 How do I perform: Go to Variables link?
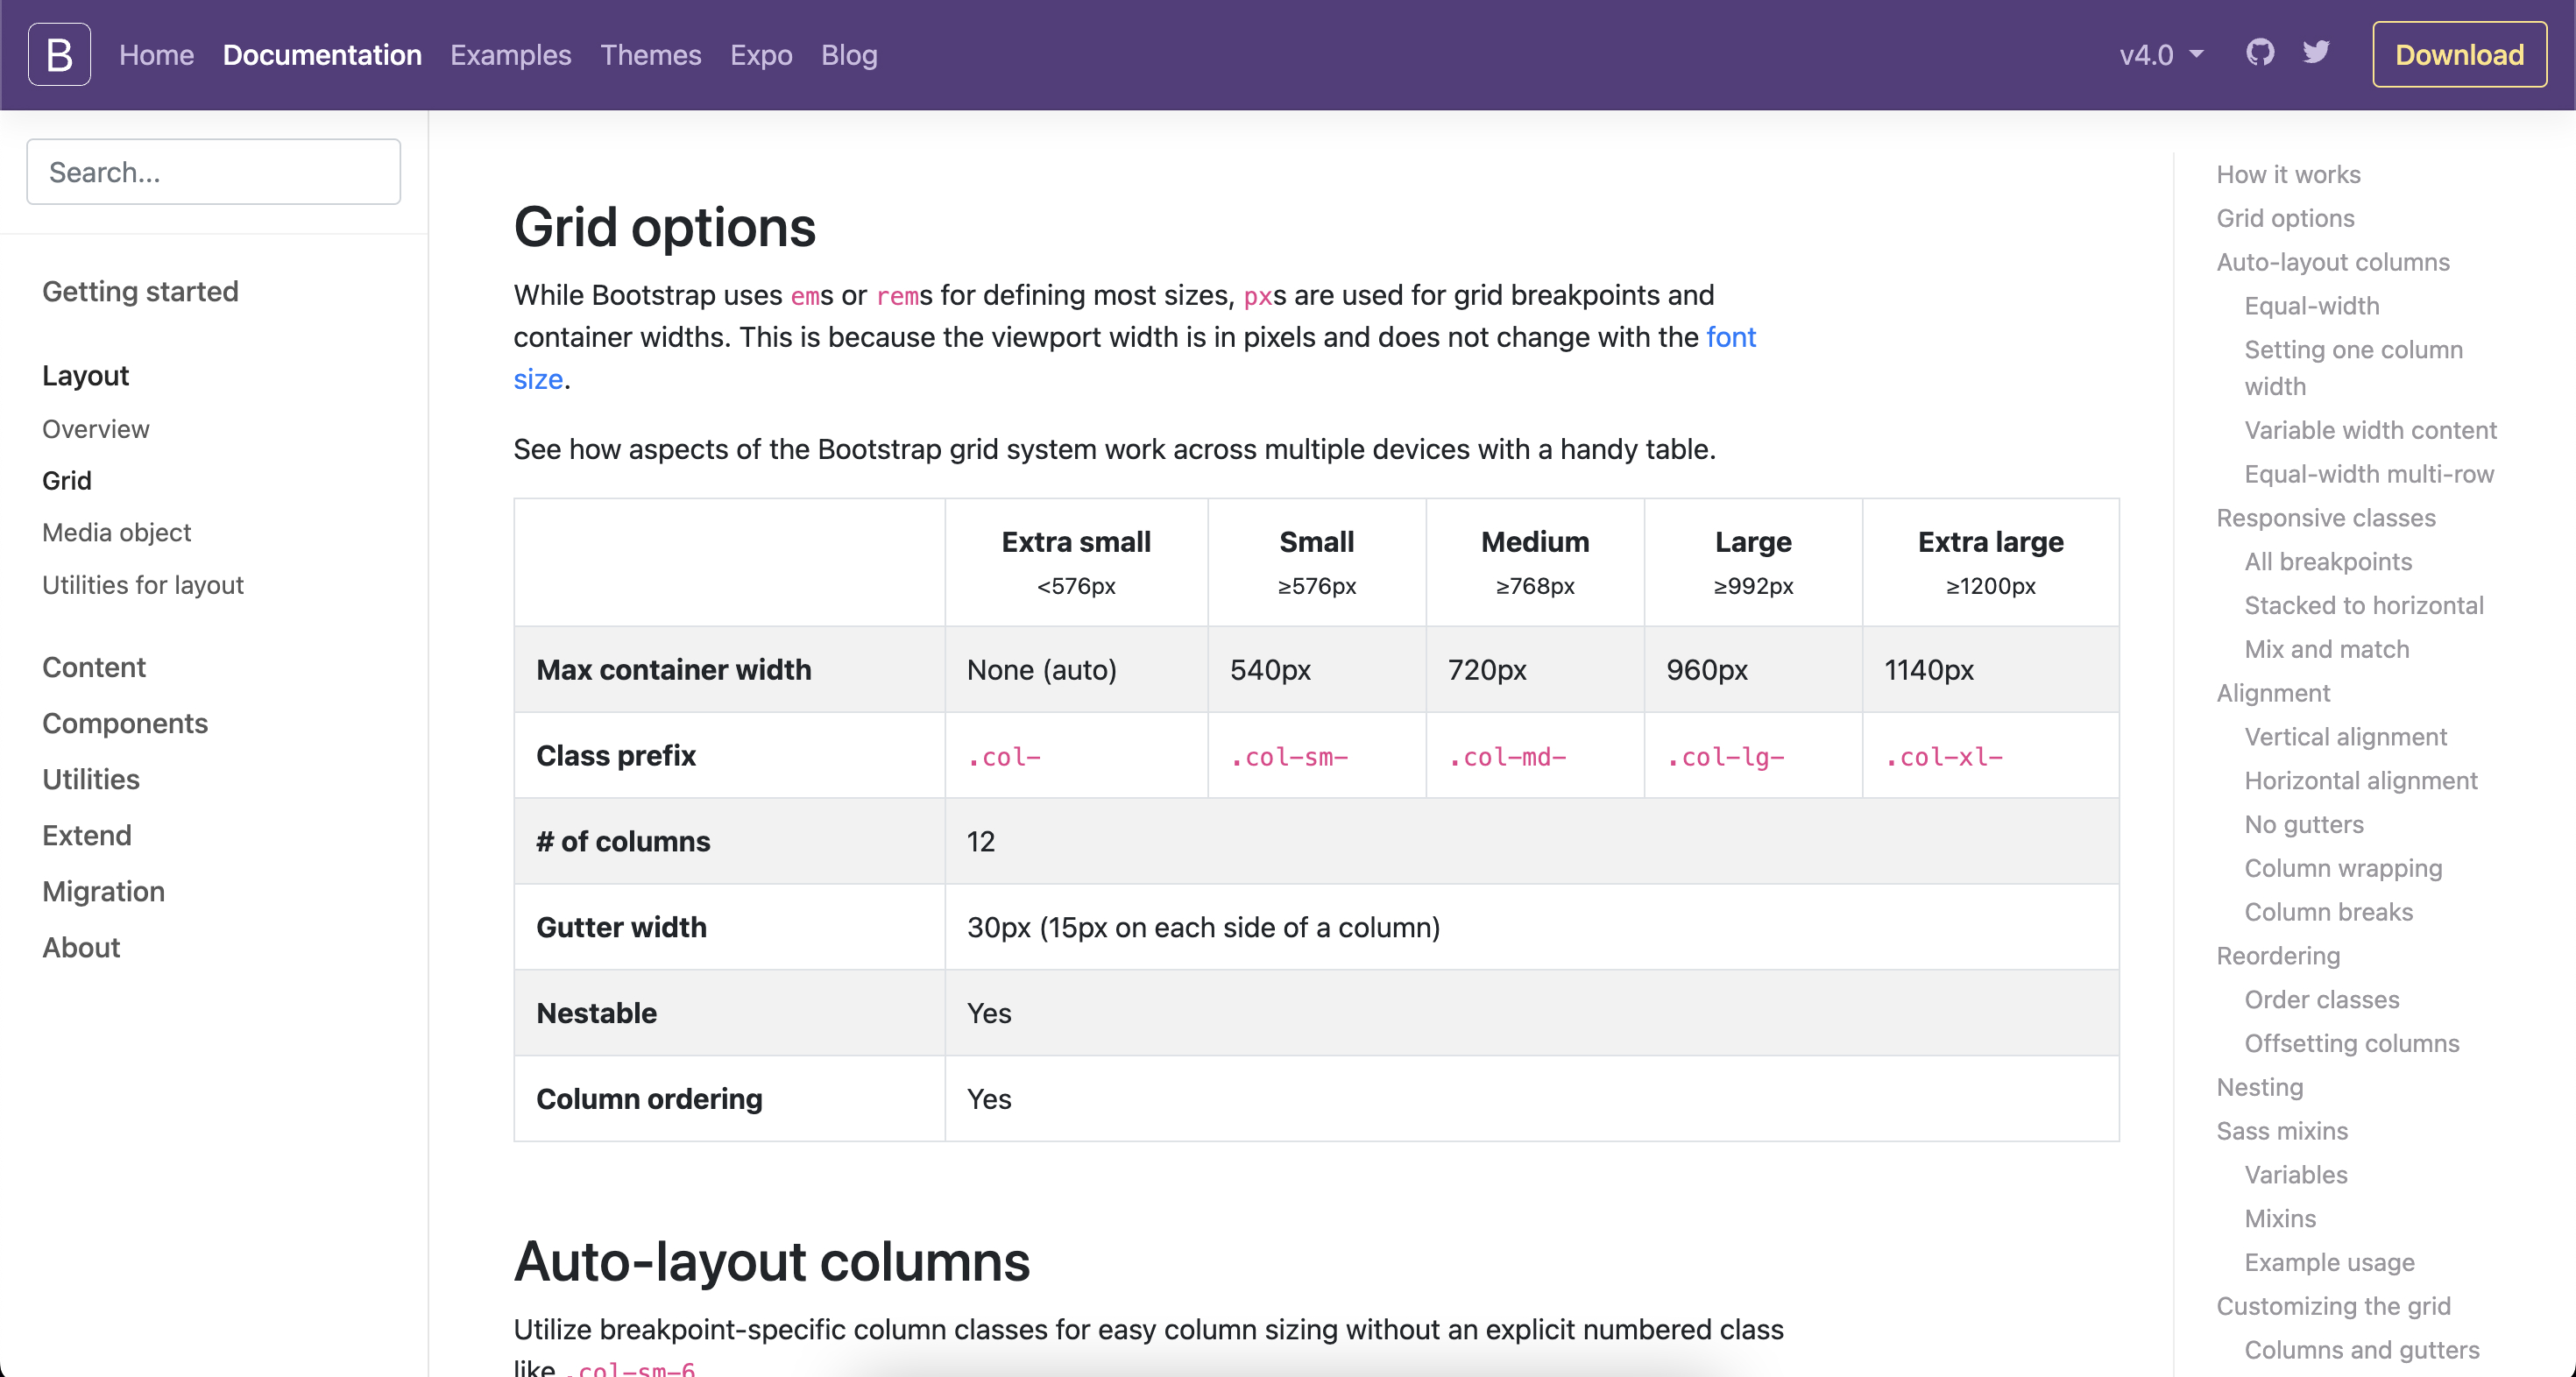click(x=2296, y=1175)
